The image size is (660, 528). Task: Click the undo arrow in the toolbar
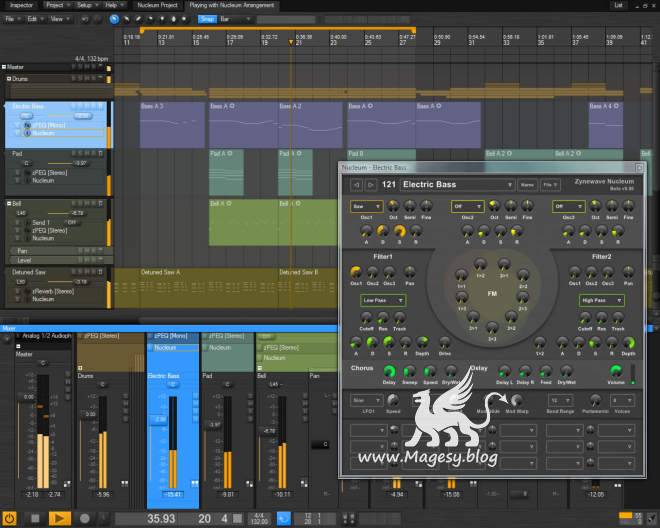85,19
